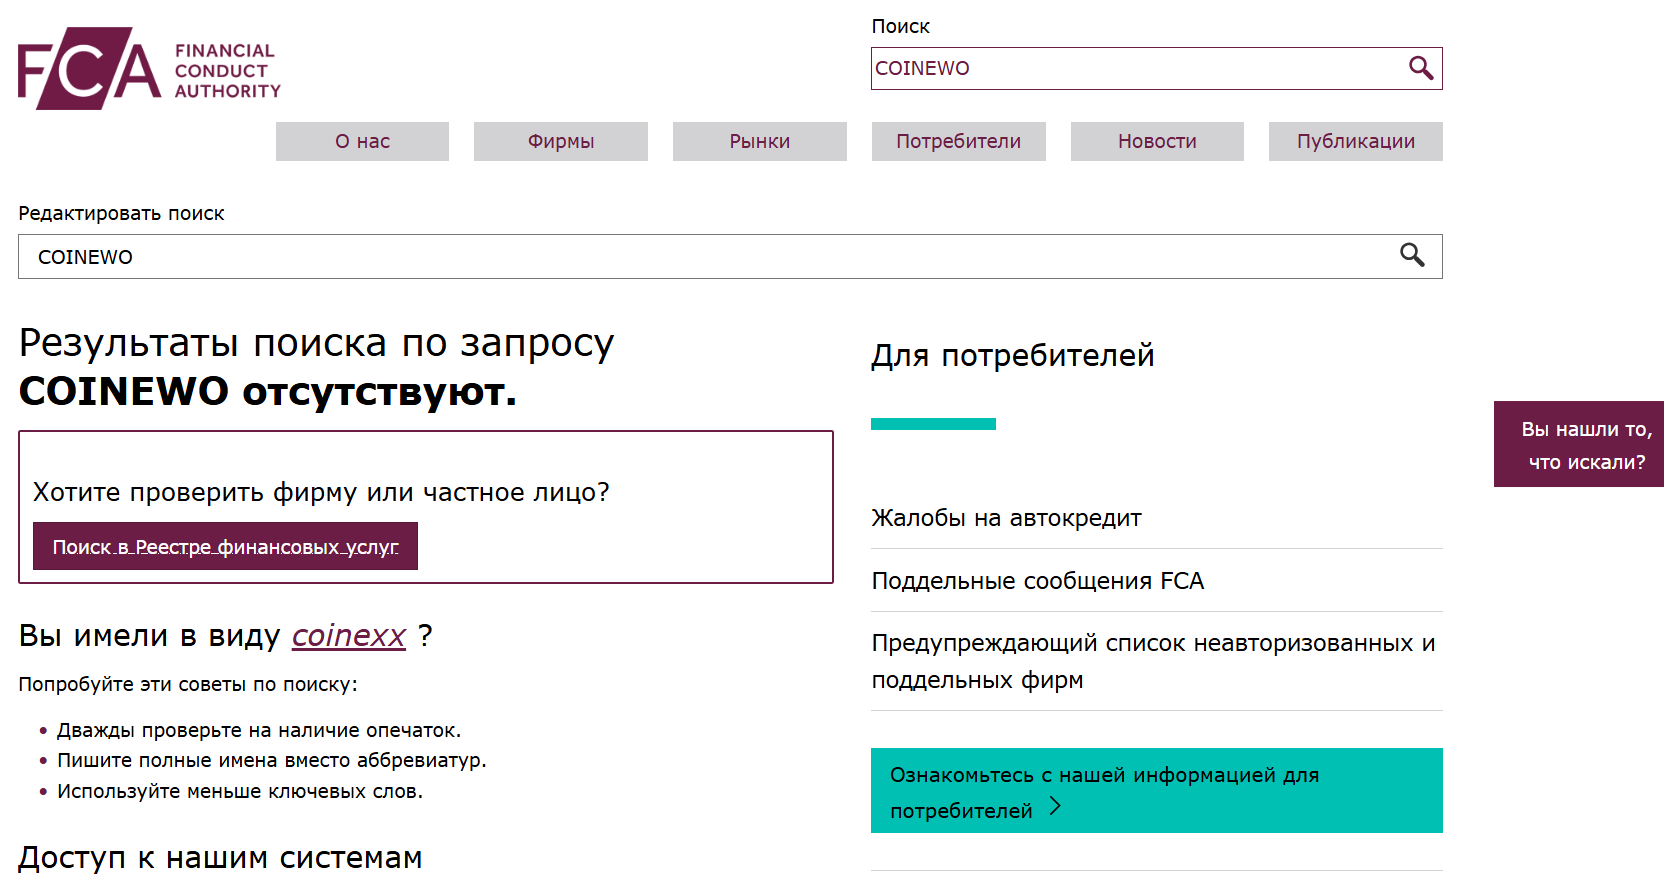
Task: Click the chevron arrow after 'потребителей'
Action: pos(1055,807)
